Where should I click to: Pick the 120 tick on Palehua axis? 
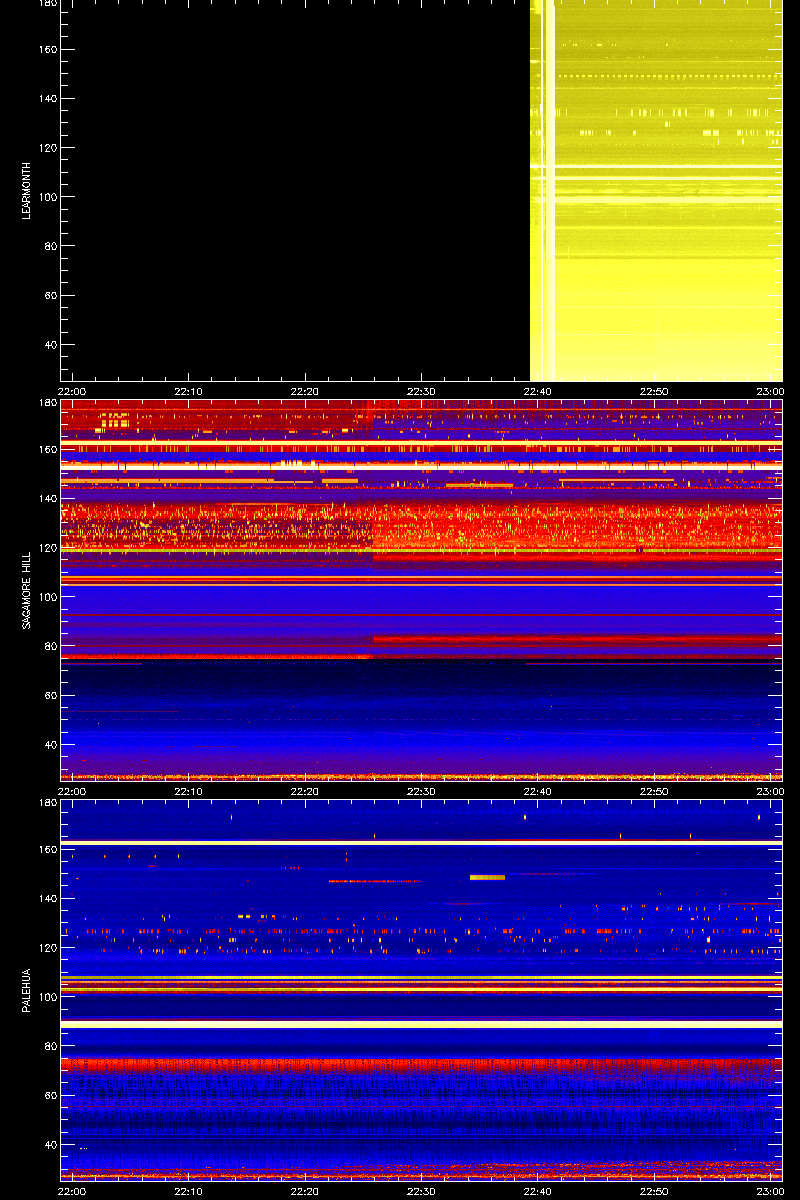click(48, 948)
